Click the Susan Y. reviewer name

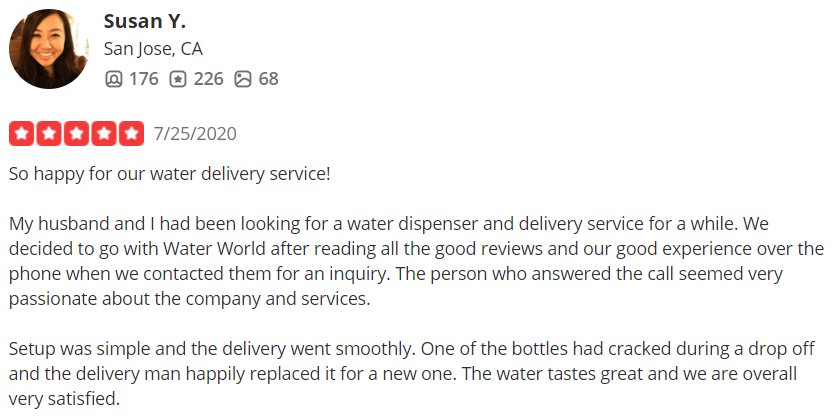click(x=146, y=21)
